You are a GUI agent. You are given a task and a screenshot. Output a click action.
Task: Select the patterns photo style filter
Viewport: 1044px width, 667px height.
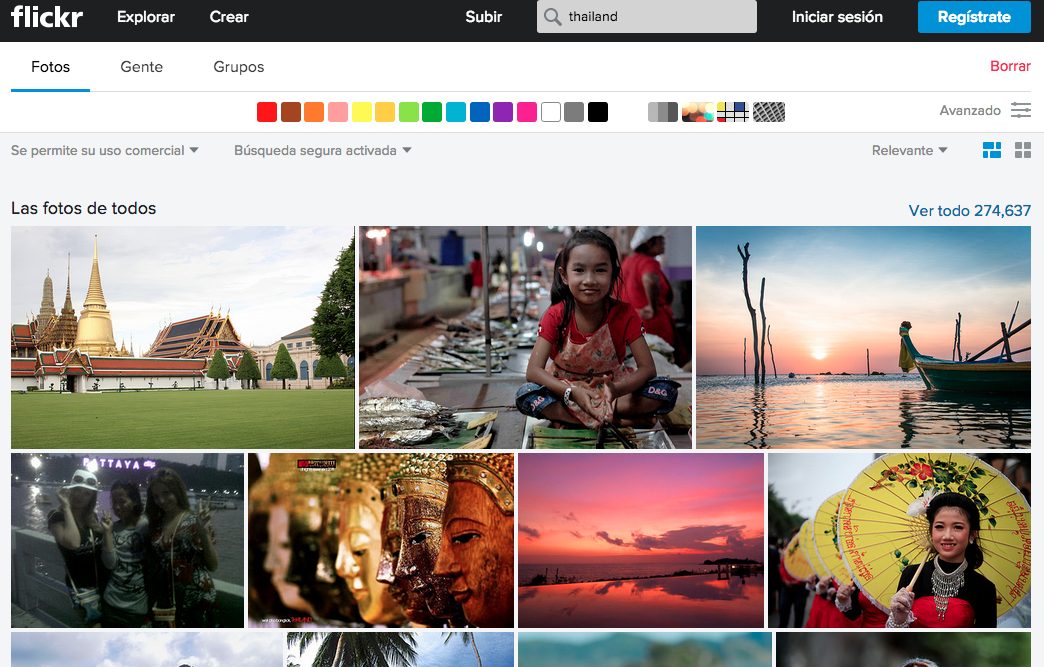768,112
